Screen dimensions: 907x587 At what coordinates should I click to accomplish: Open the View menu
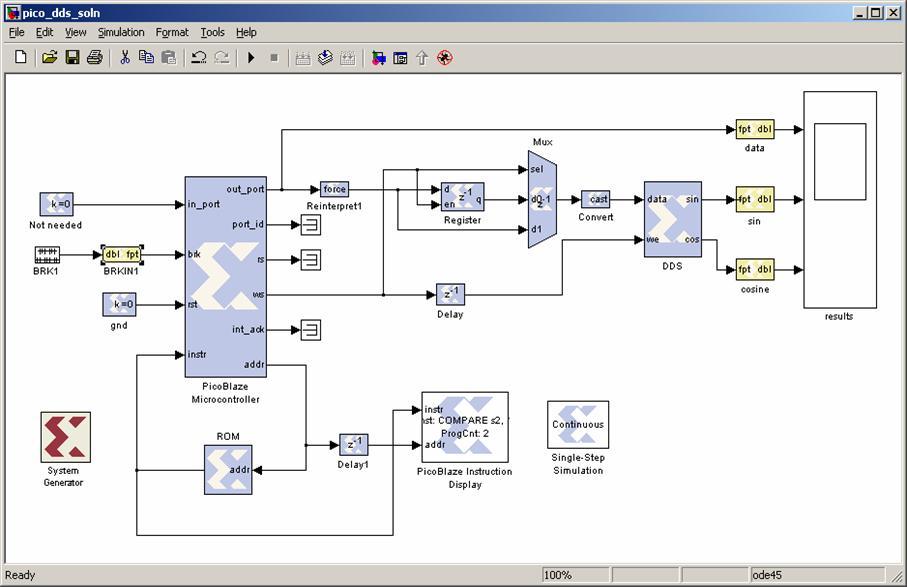click(76, 32)
